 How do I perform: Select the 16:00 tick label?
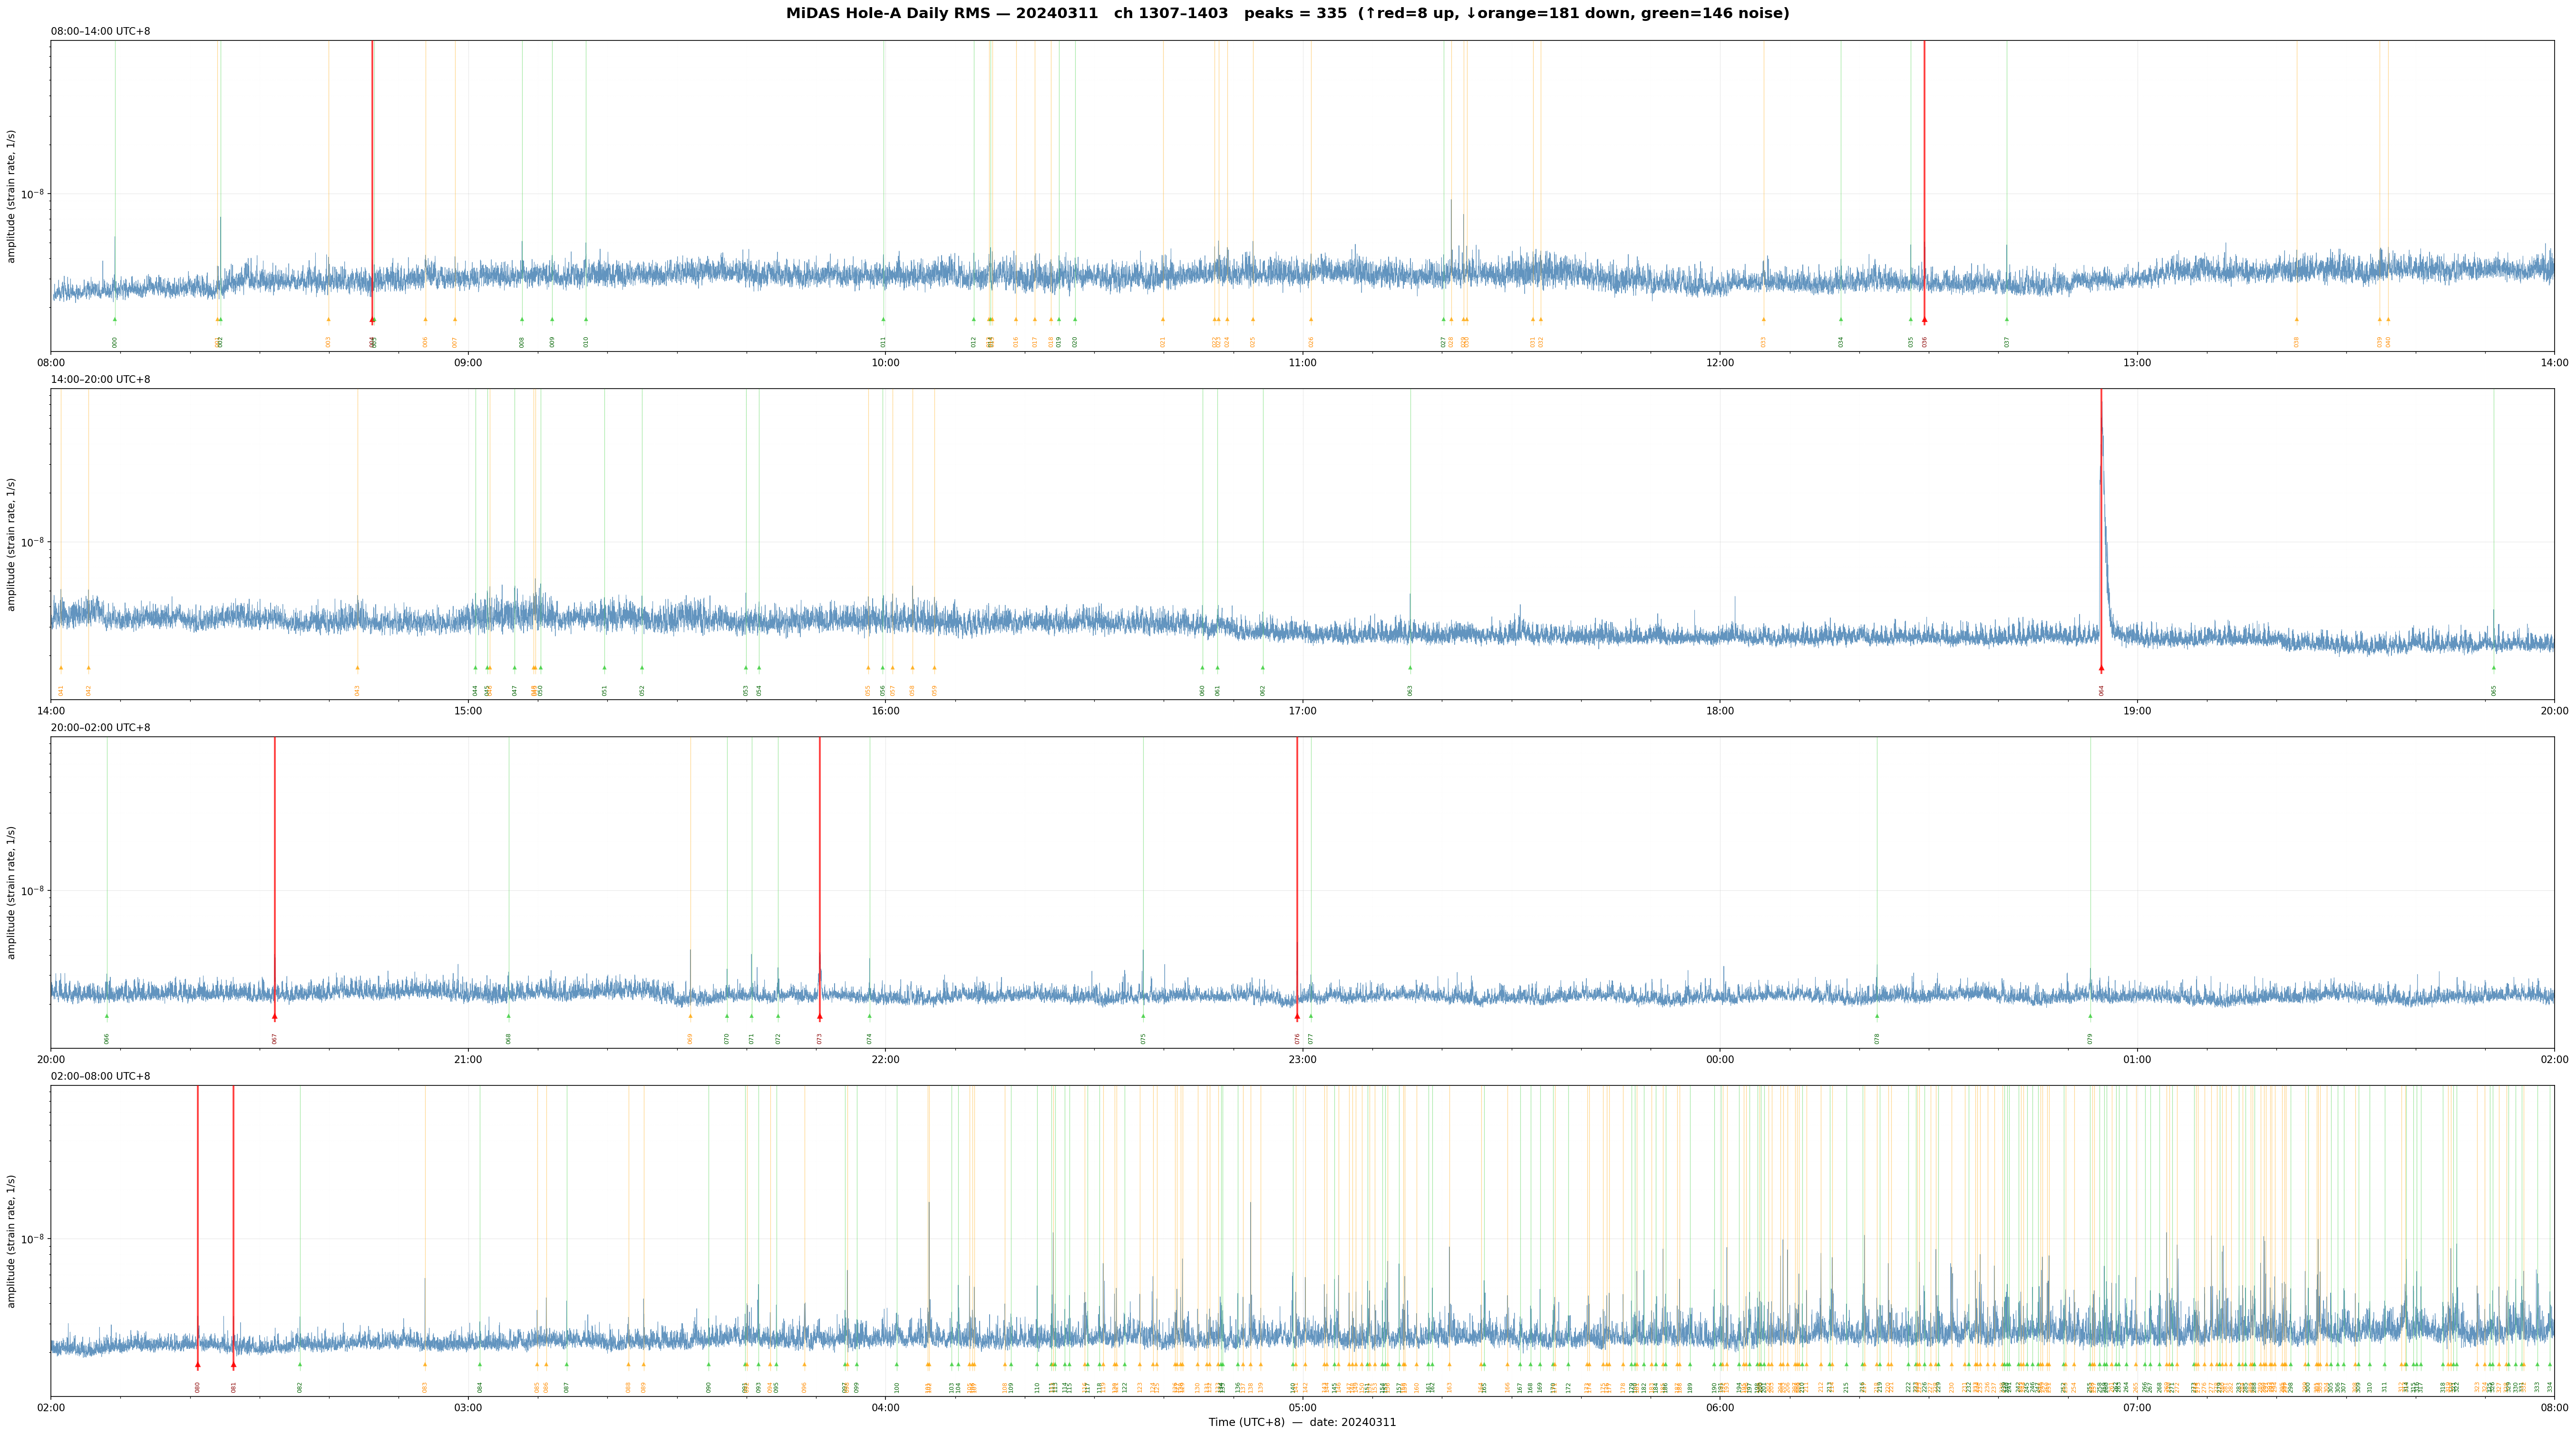[x=885, y=711]
